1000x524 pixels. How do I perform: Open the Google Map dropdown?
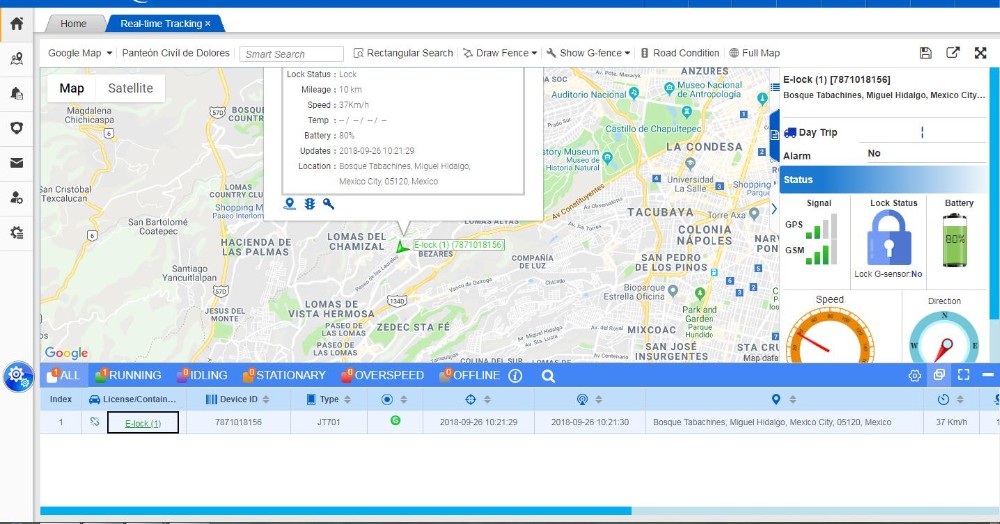point(80,53)
